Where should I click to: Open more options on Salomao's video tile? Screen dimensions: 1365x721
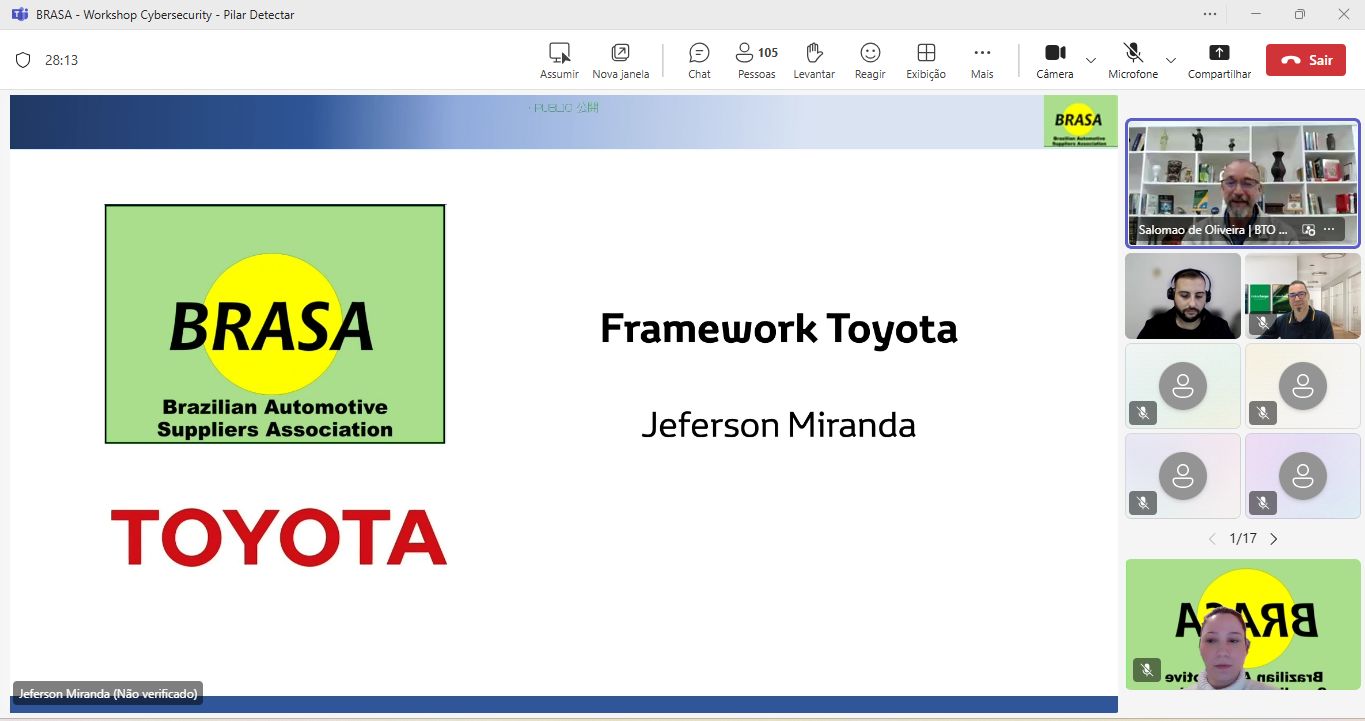pyautogui.click(x=1329, y=230)
